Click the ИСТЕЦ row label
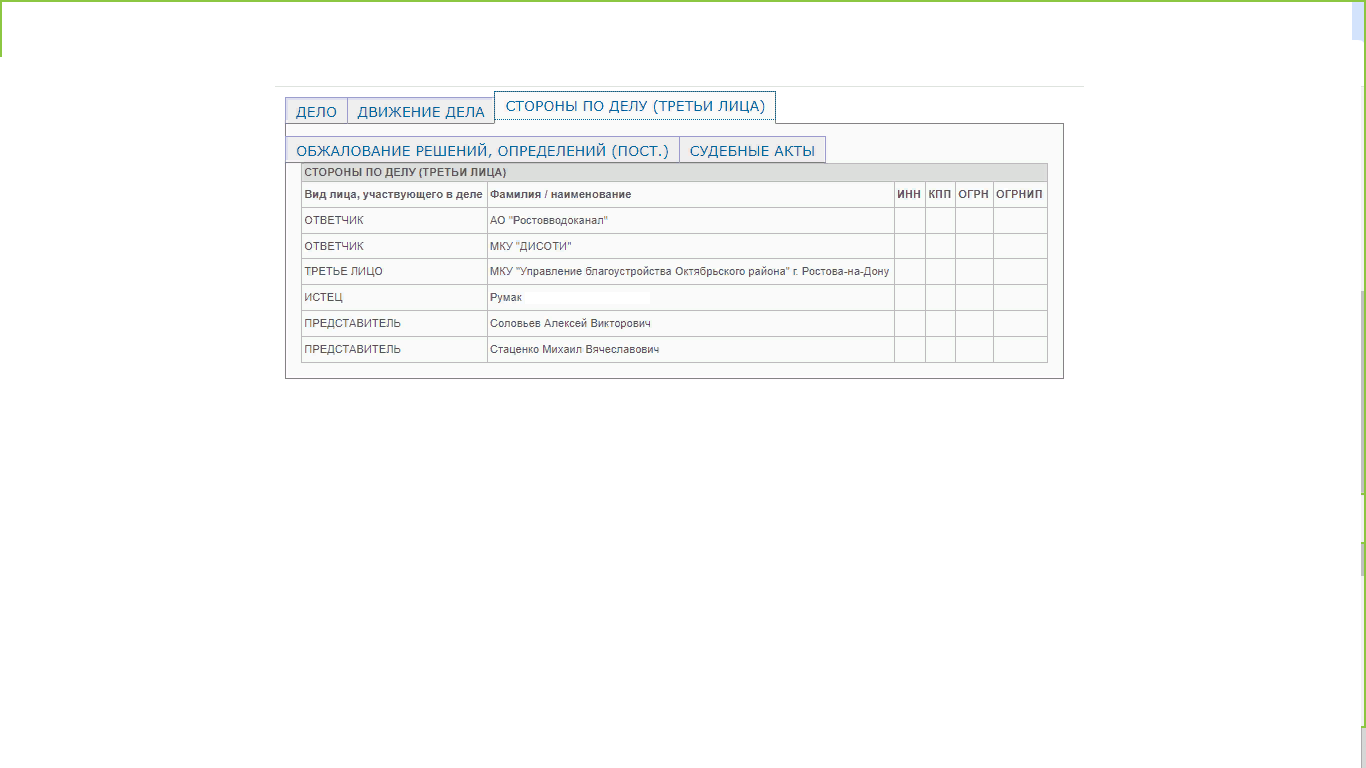Screen dimensions: 1366x768 coord(323,298)
